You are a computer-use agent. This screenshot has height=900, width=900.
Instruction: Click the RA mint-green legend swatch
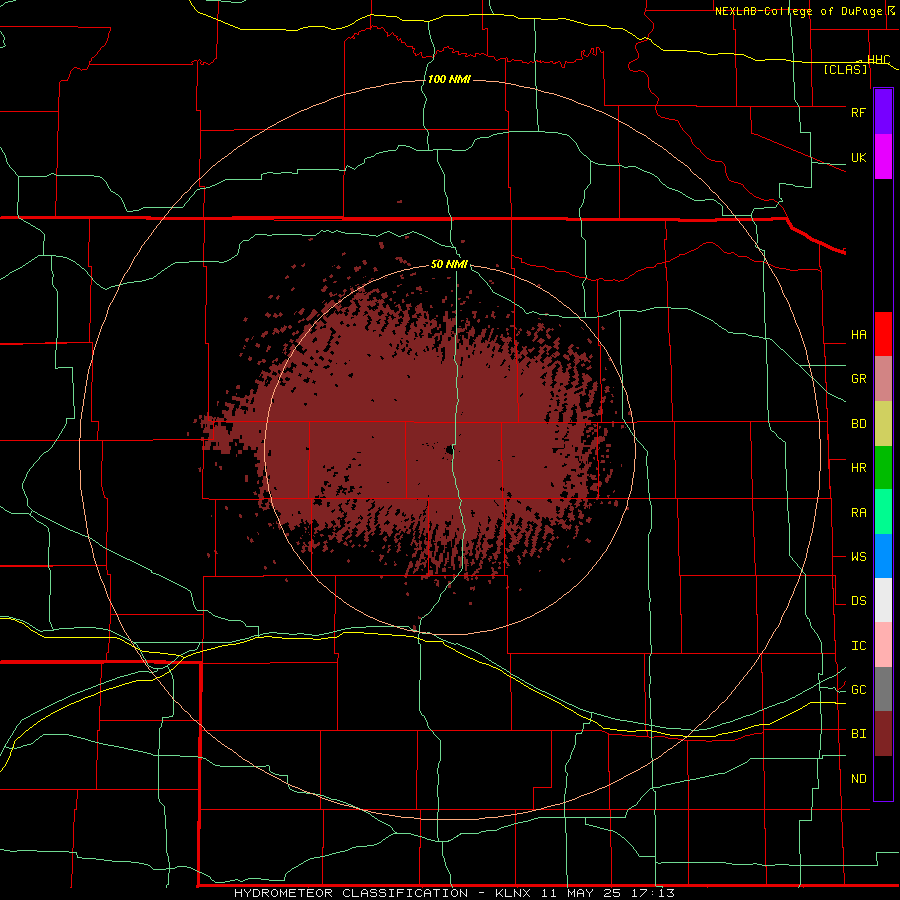pos(883,512)
